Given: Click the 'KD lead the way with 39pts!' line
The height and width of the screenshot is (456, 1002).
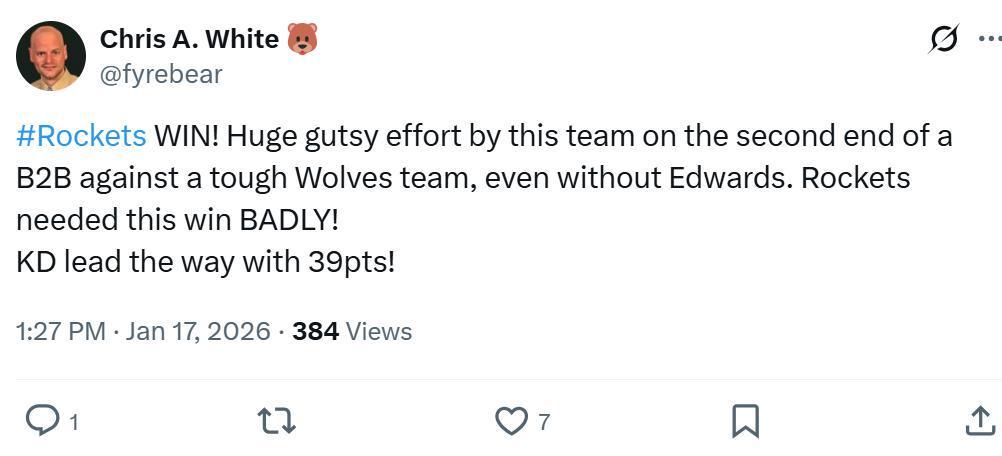Looking at the screenshot, I should (x=205, y=262).
